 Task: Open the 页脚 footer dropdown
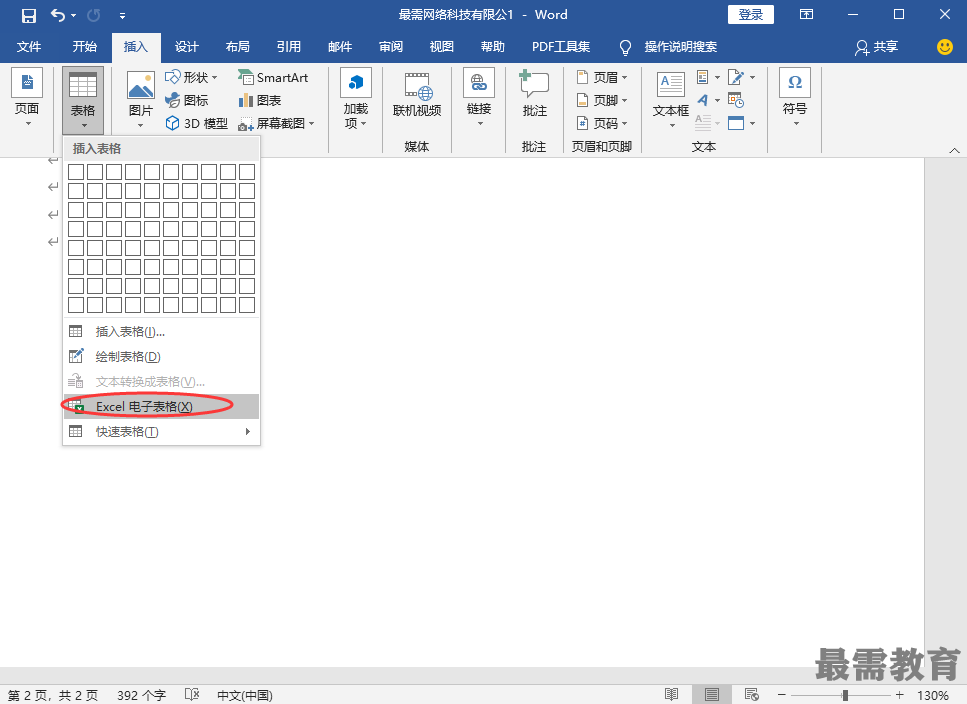click(602, 100)
